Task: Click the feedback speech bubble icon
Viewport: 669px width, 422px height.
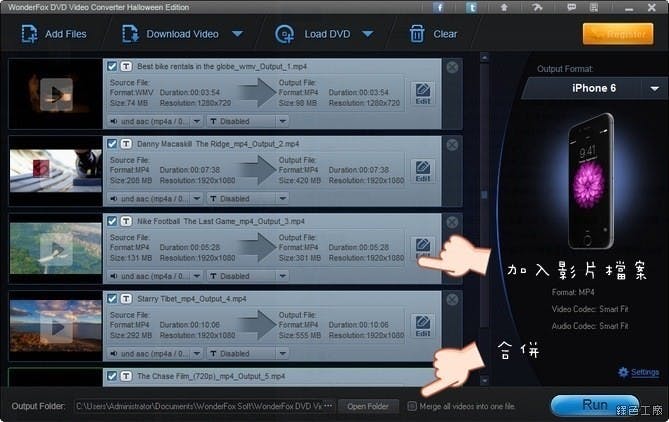Action: pyautogui.click(x=571, y=7)
